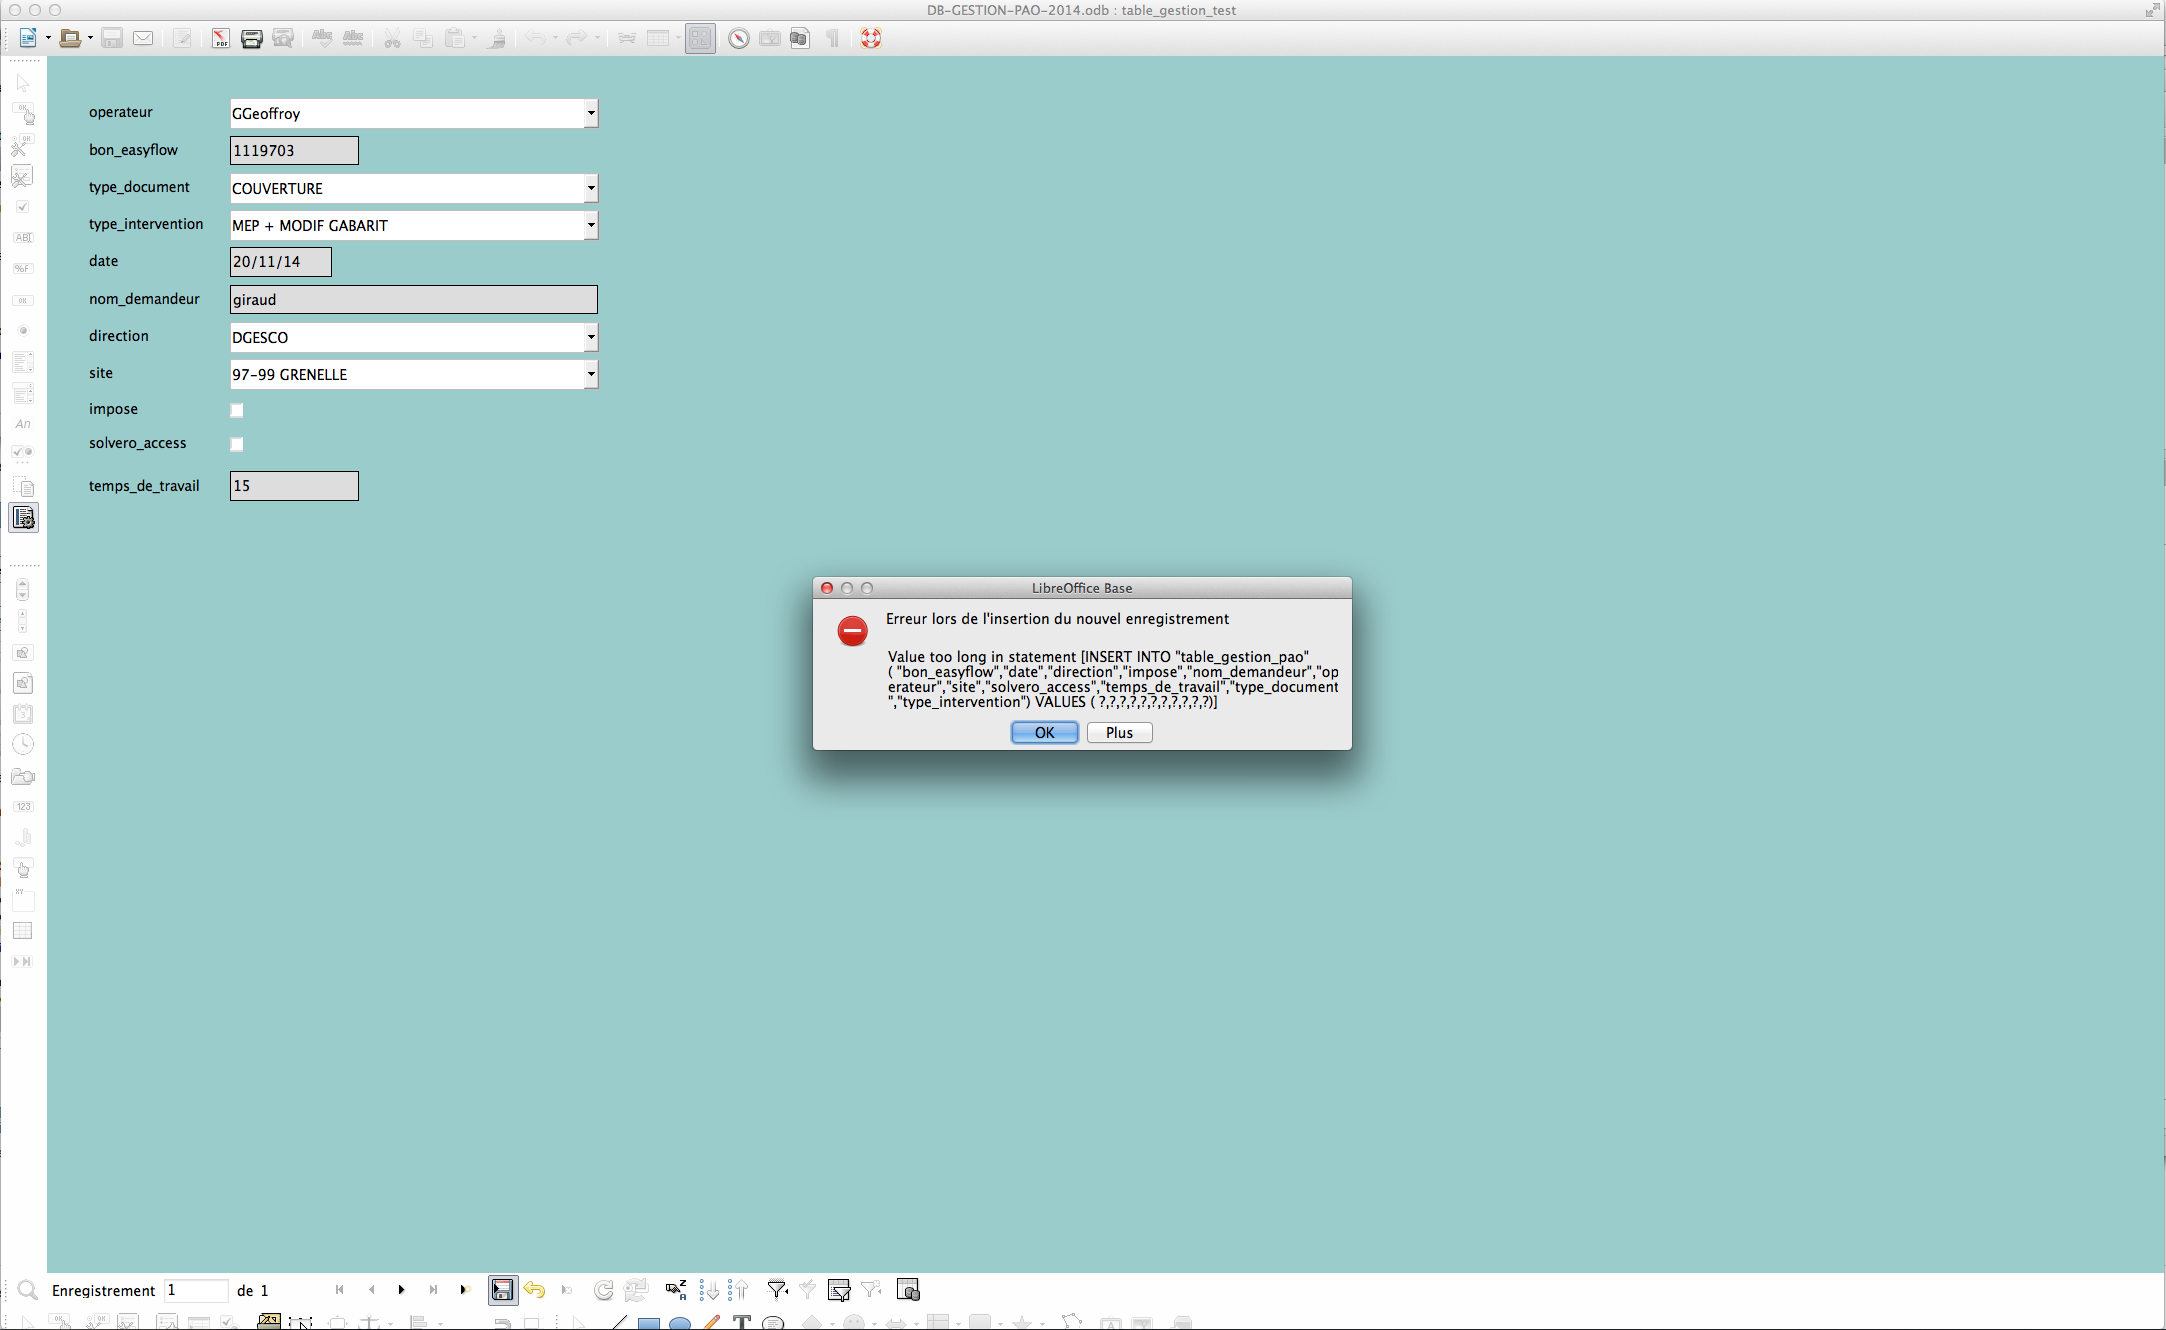Image resolution: width=2166 pixels, height=1330 pixels.
Task: Click the Send by email envelope icon
Action: (x=143, y=38)
